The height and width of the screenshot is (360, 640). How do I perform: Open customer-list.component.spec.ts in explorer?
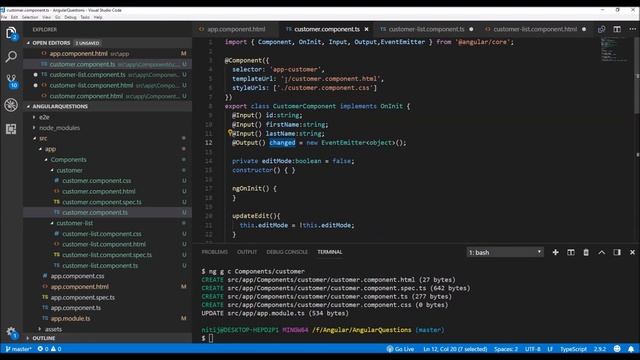(x=107, y=255)
